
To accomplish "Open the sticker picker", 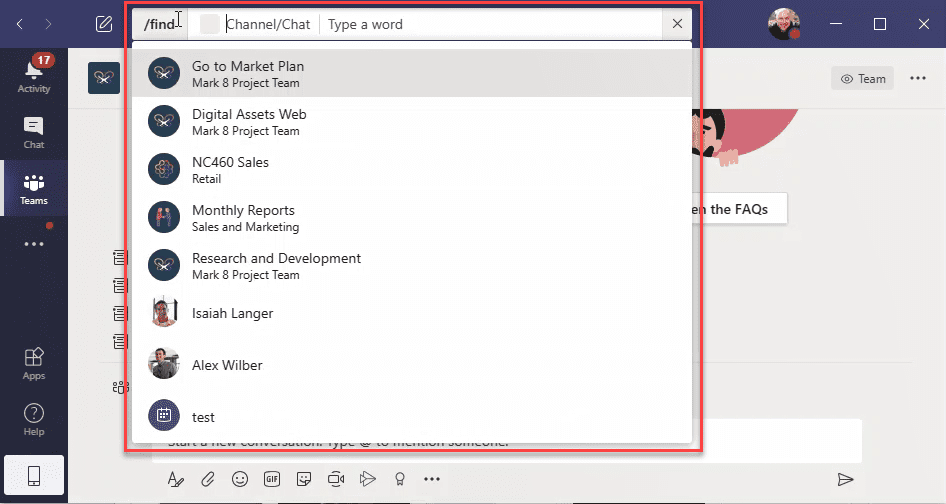I will click(304, 479).
